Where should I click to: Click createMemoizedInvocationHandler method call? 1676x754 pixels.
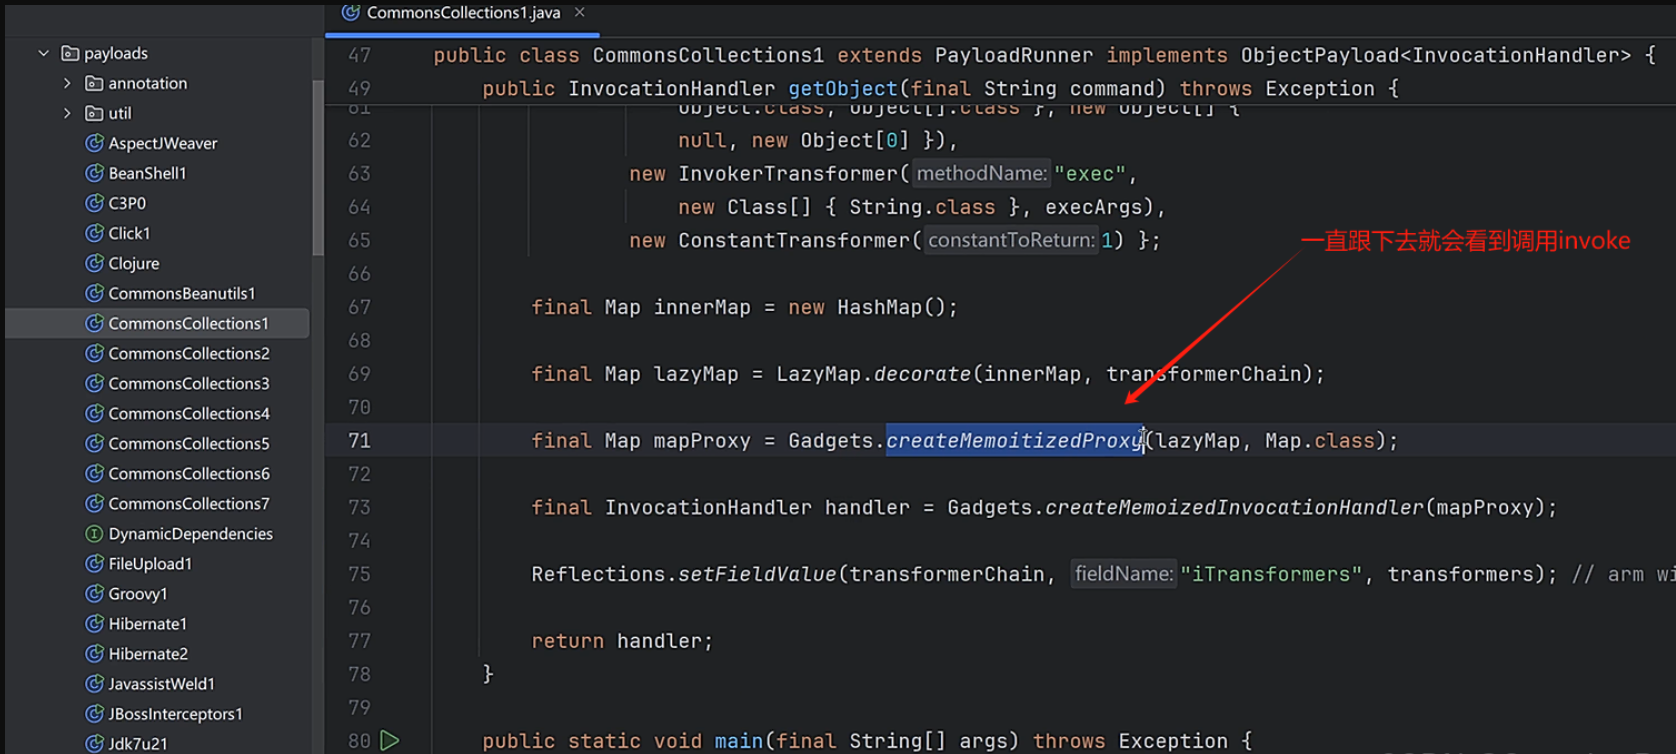(x=1234, y=507)
